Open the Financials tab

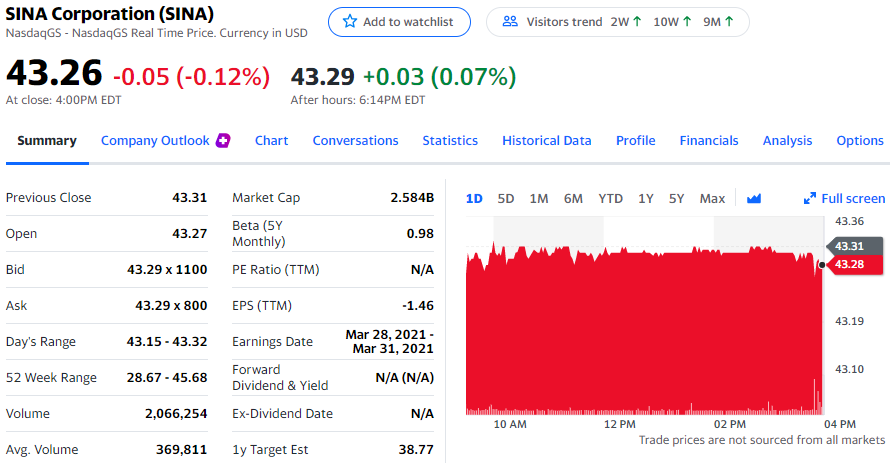[x=709, y=141]
